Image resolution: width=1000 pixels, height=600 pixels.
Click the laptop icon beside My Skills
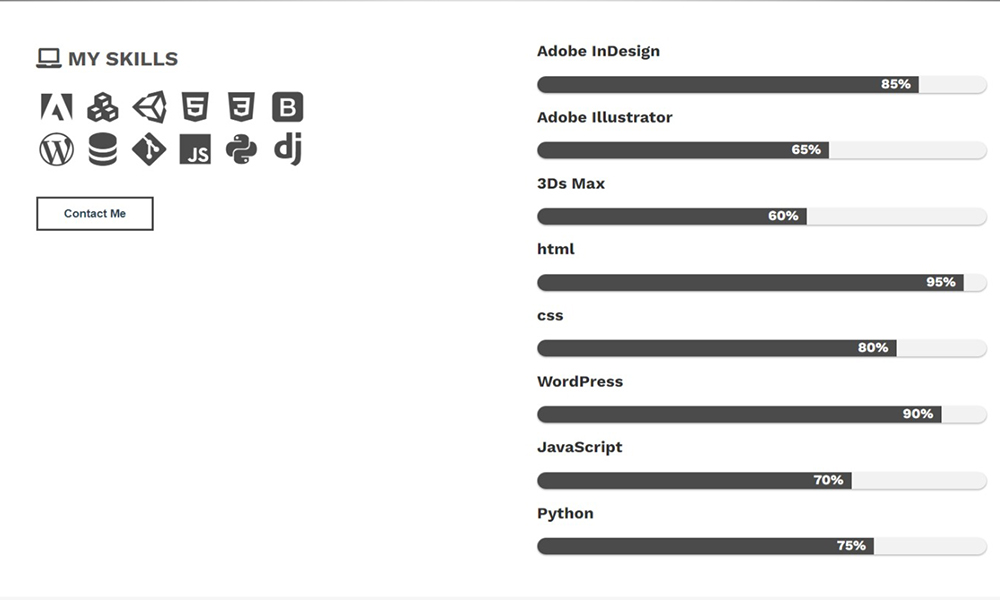point(48,58)
